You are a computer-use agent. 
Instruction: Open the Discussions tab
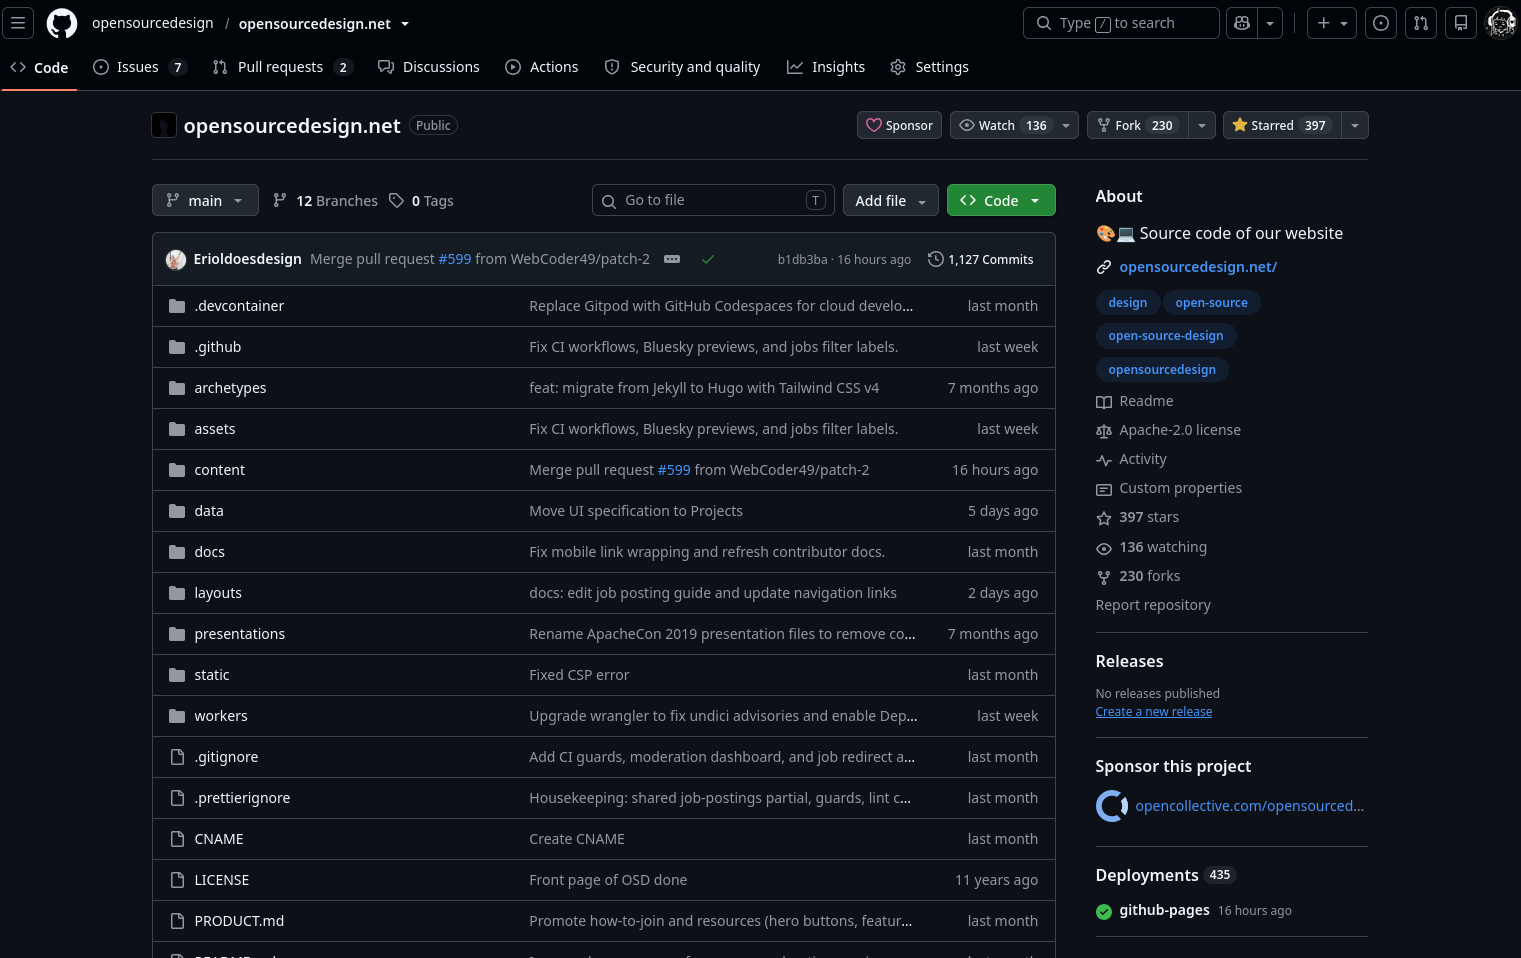[429, 67]
